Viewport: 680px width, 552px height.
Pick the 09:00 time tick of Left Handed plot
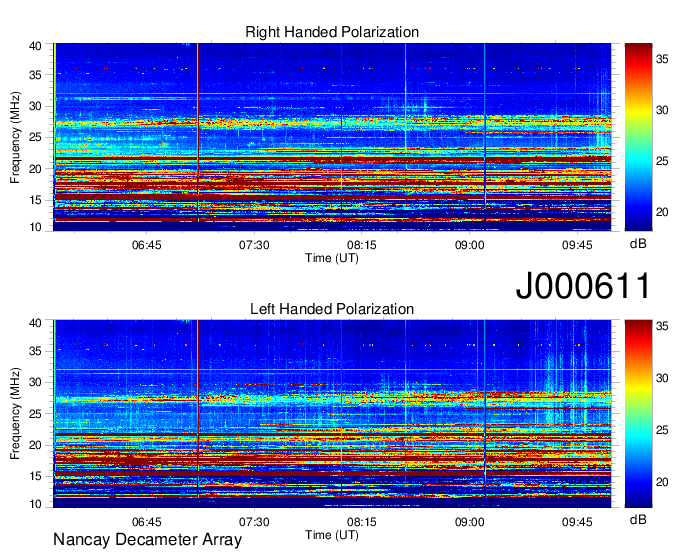[470, 522]
